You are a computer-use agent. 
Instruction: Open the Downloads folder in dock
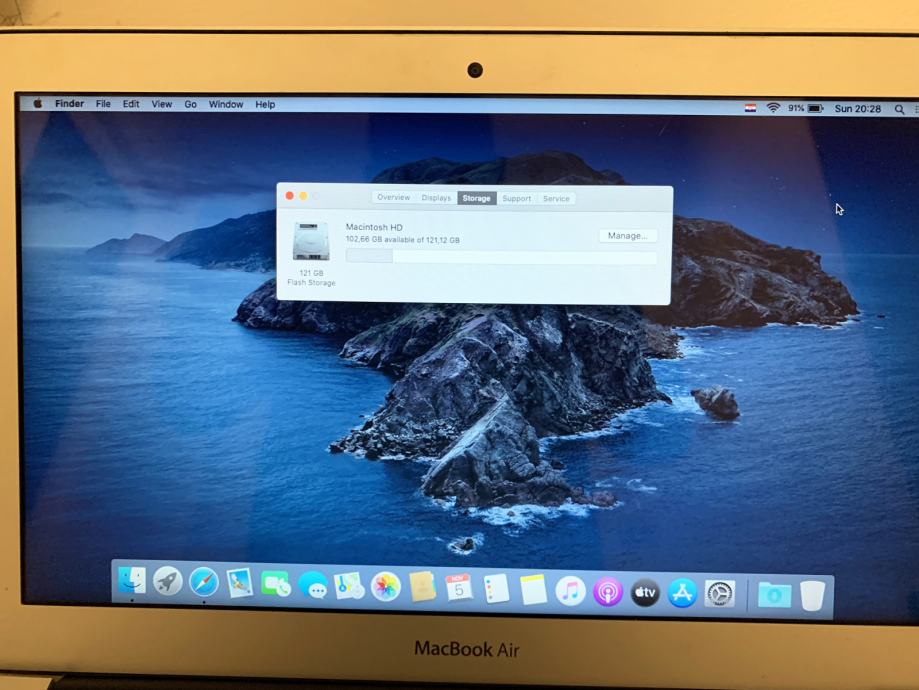tap(774, 596)
